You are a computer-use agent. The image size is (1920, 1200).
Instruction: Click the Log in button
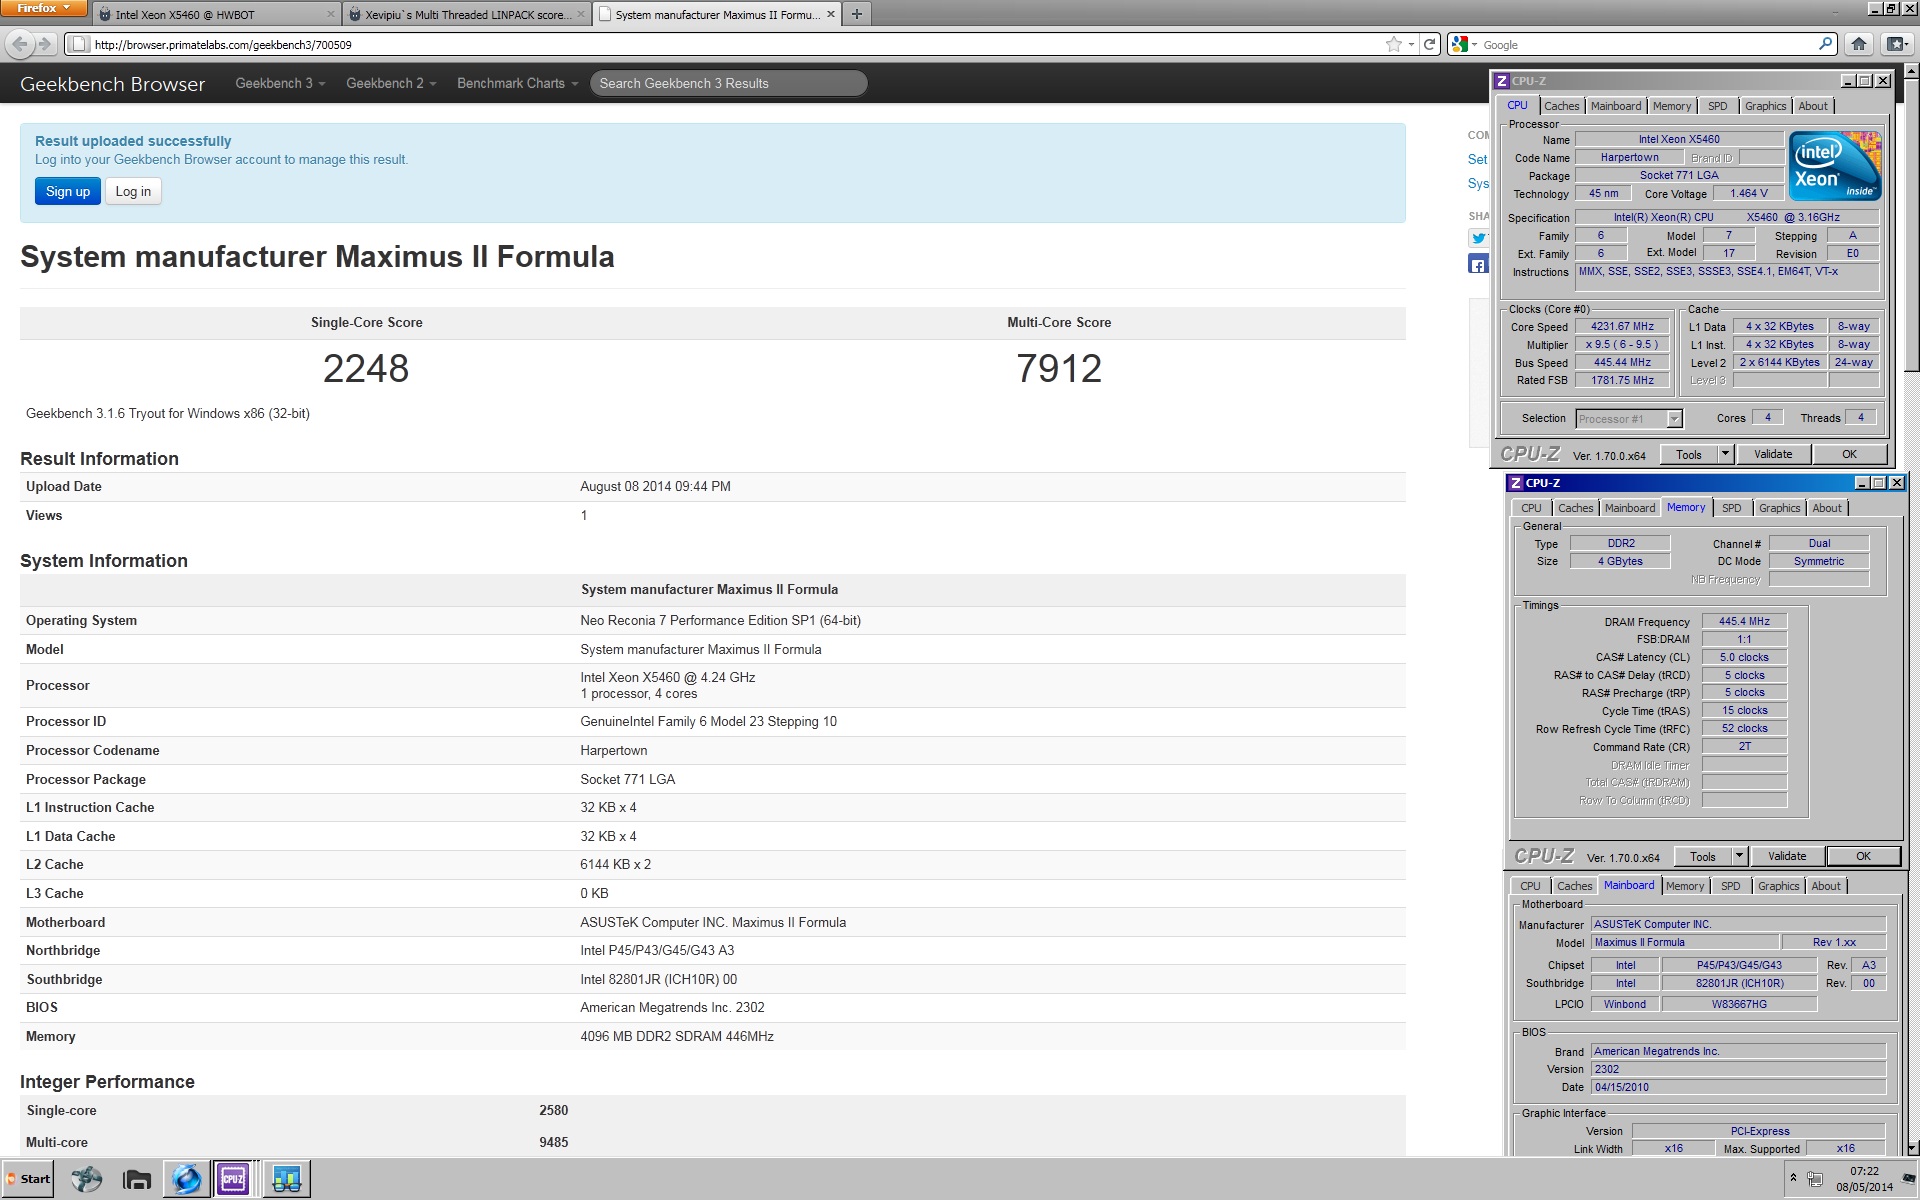[133, 191]
